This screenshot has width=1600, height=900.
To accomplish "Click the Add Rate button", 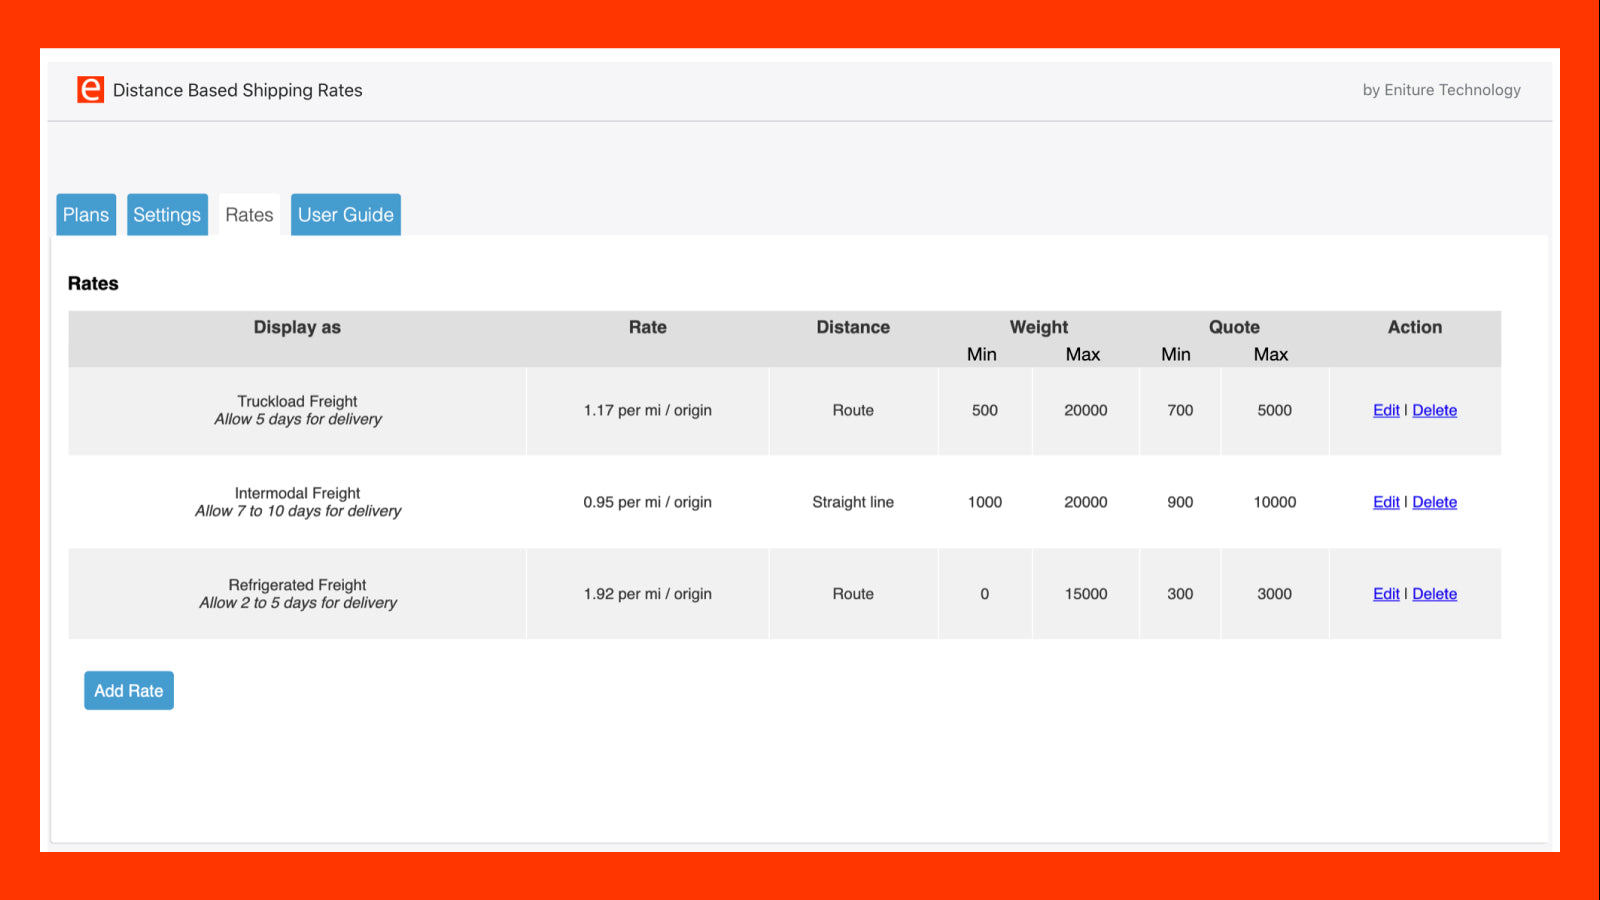I will [128, 690].
